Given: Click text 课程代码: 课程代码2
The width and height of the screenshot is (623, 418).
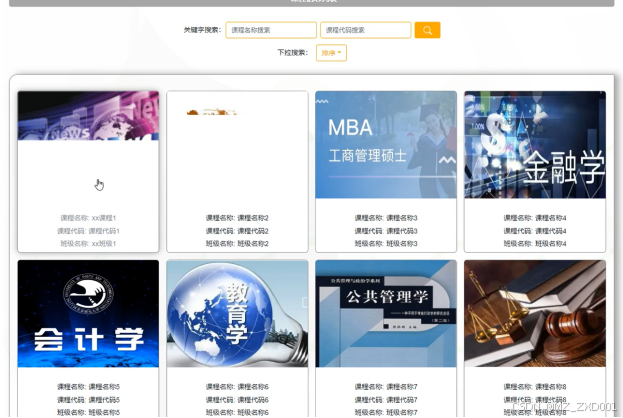Looking at the screenshot, I should [237, 231].
